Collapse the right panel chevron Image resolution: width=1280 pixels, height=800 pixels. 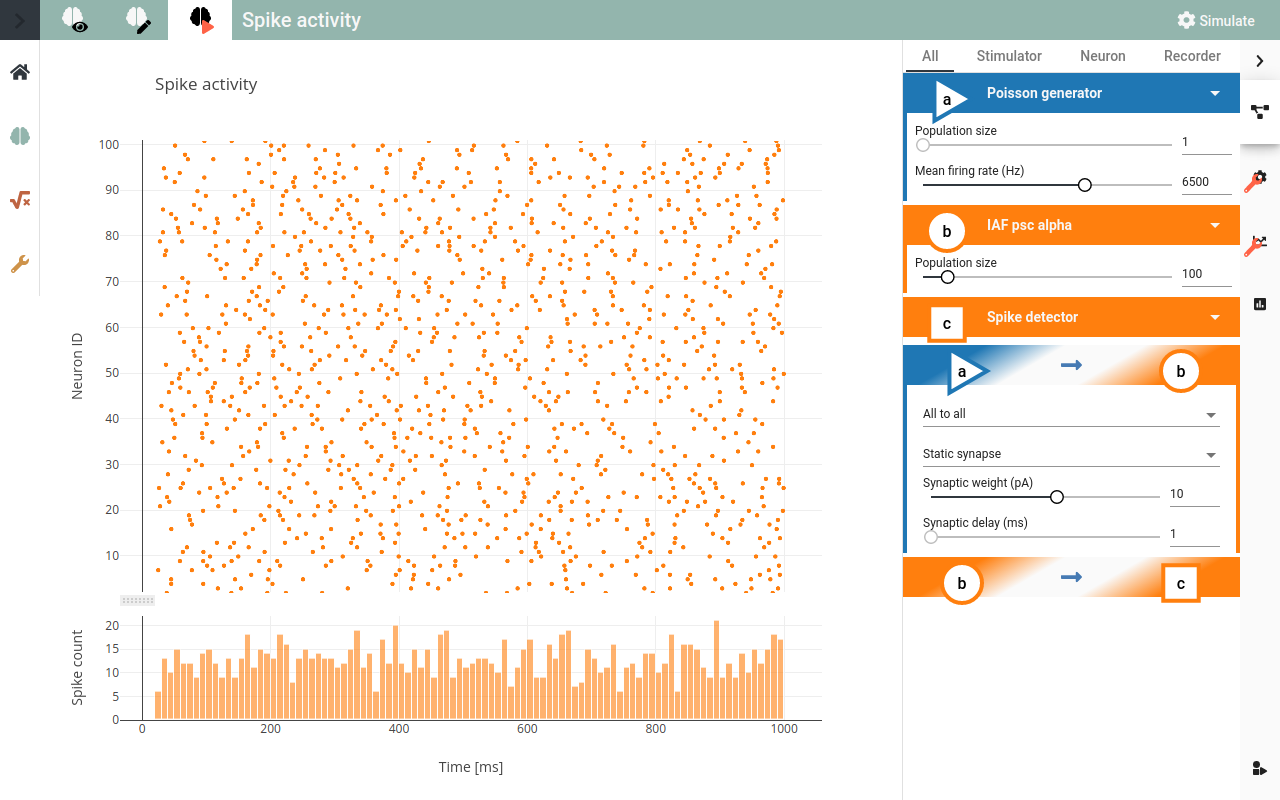1260,61
